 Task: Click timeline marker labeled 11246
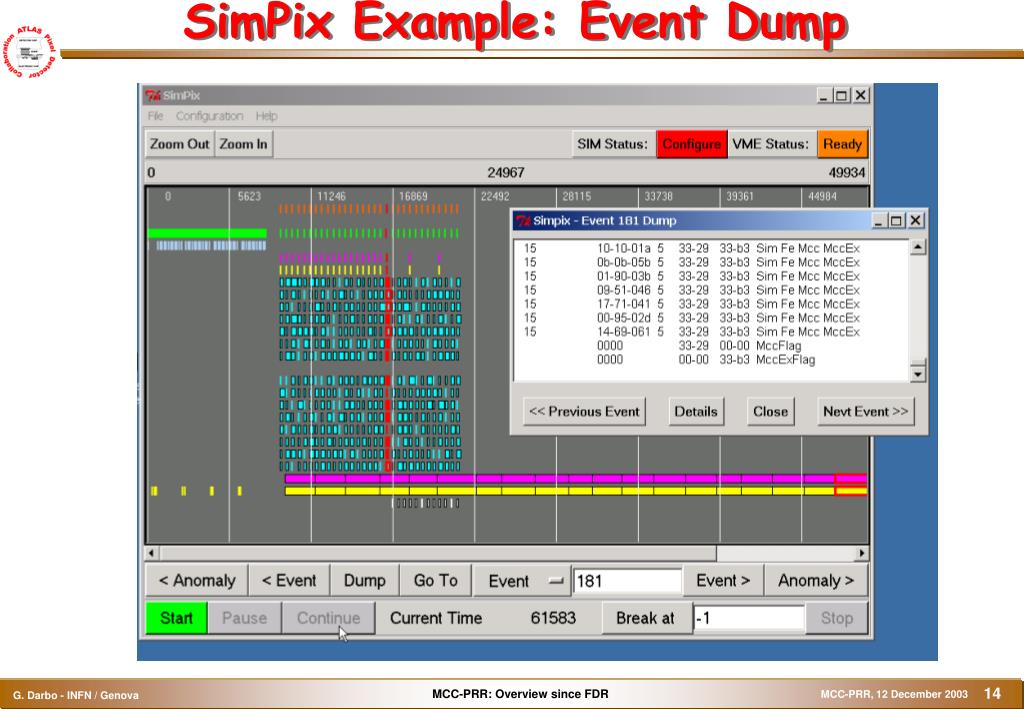tap(332, 196)
